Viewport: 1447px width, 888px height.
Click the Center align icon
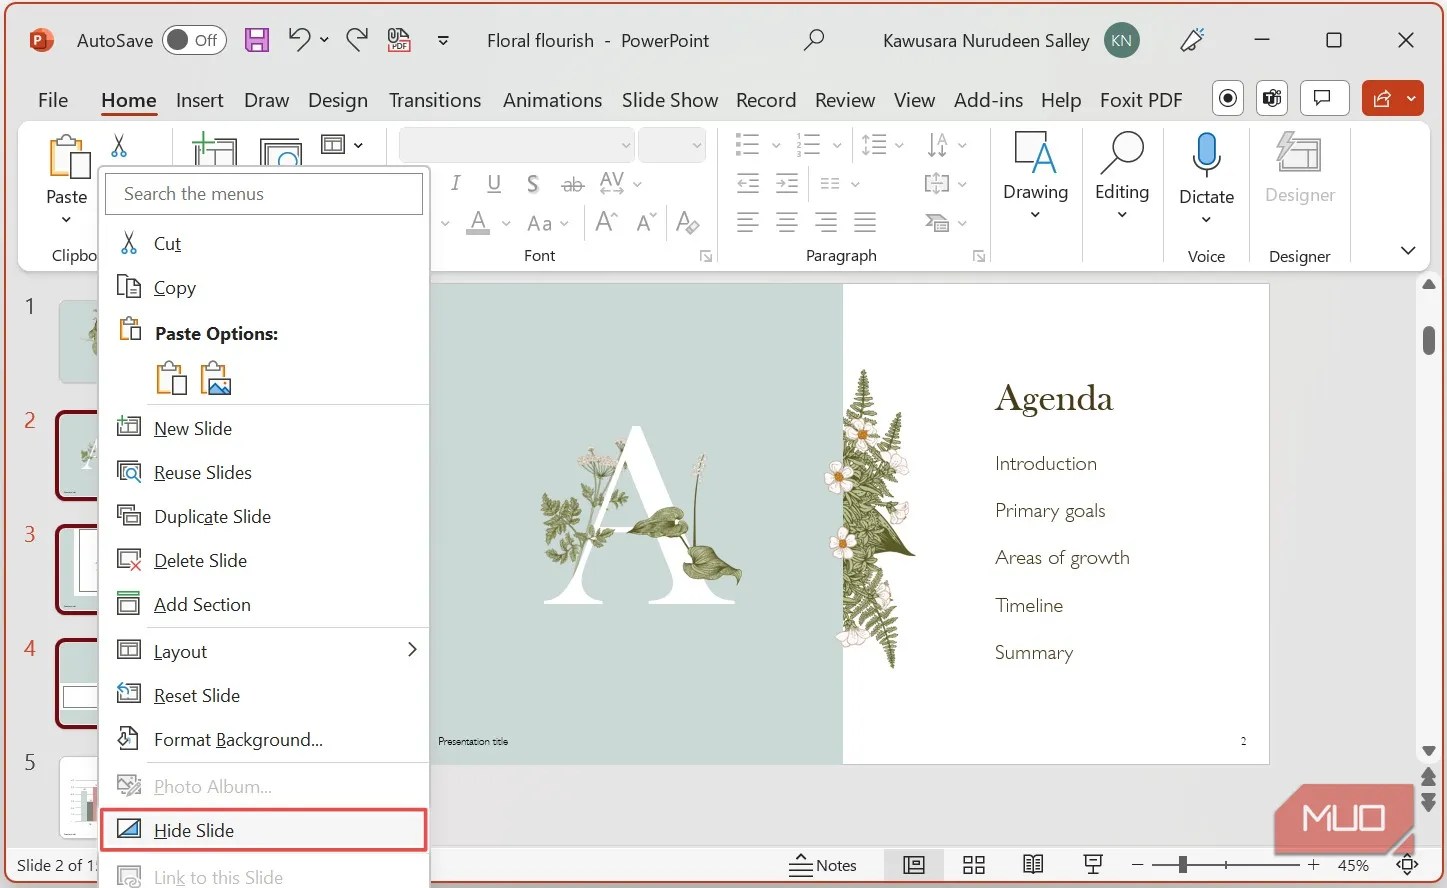click(787, 222)
